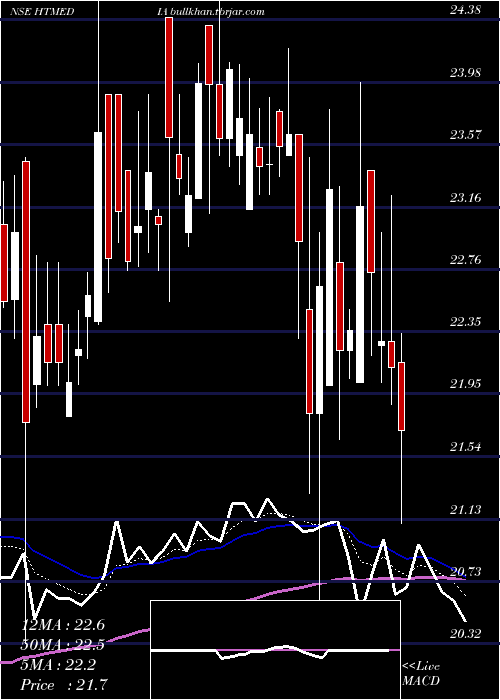Viewport: 500px width, 700px height.
Task: Click the <<Live MACD label
Action: 421,673
